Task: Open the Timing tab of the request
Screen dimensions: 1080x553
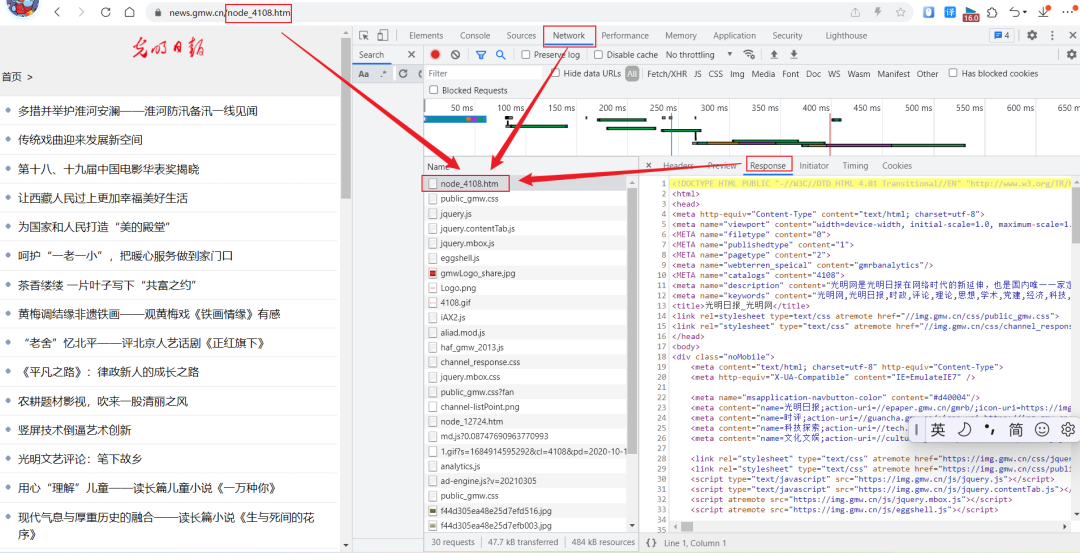Action: (855, 166)
